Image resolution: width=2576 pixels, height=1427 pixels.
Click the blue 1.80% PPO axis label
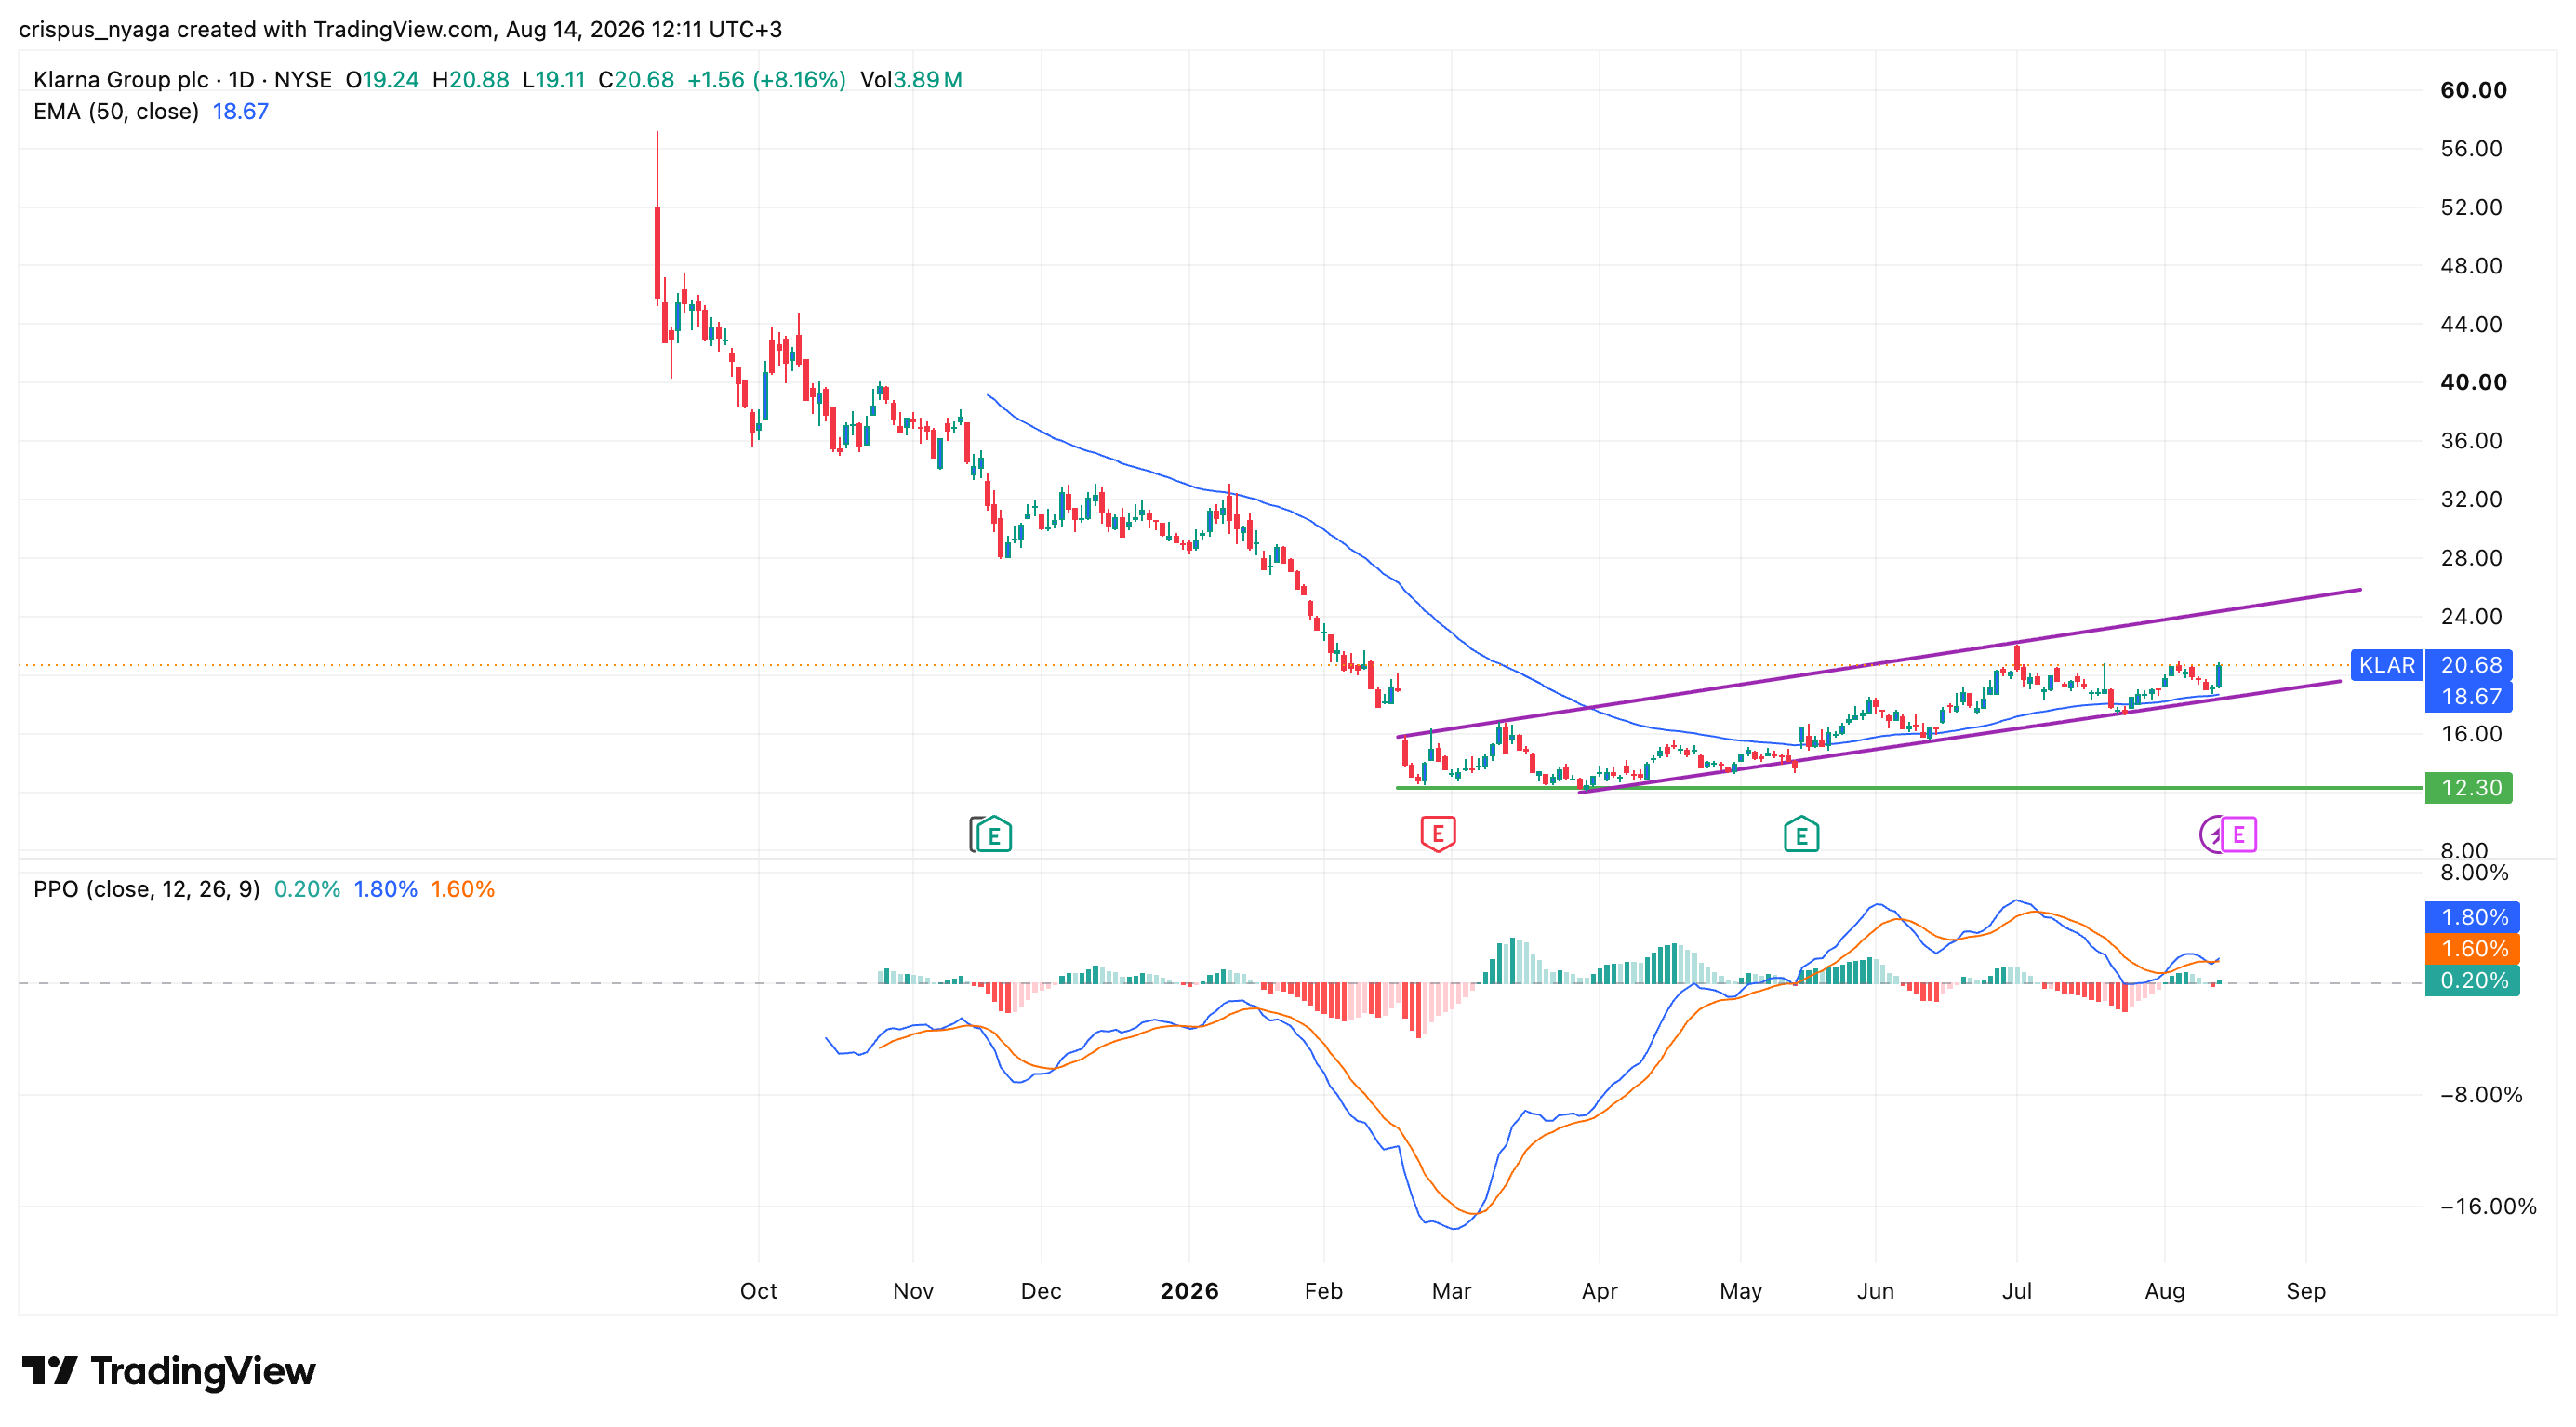tap(2473, 917)
